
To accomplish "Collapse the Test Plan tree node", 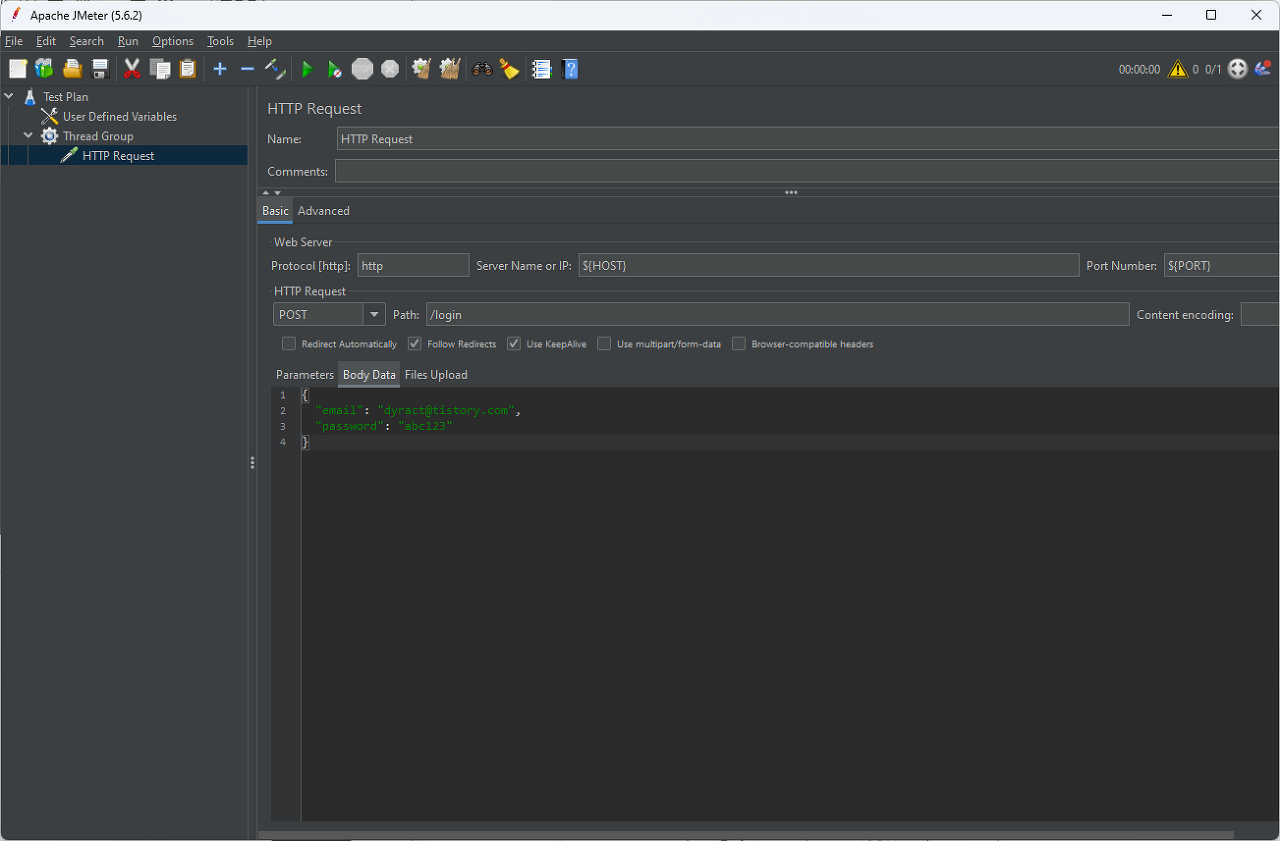I will tap(10, 97).
